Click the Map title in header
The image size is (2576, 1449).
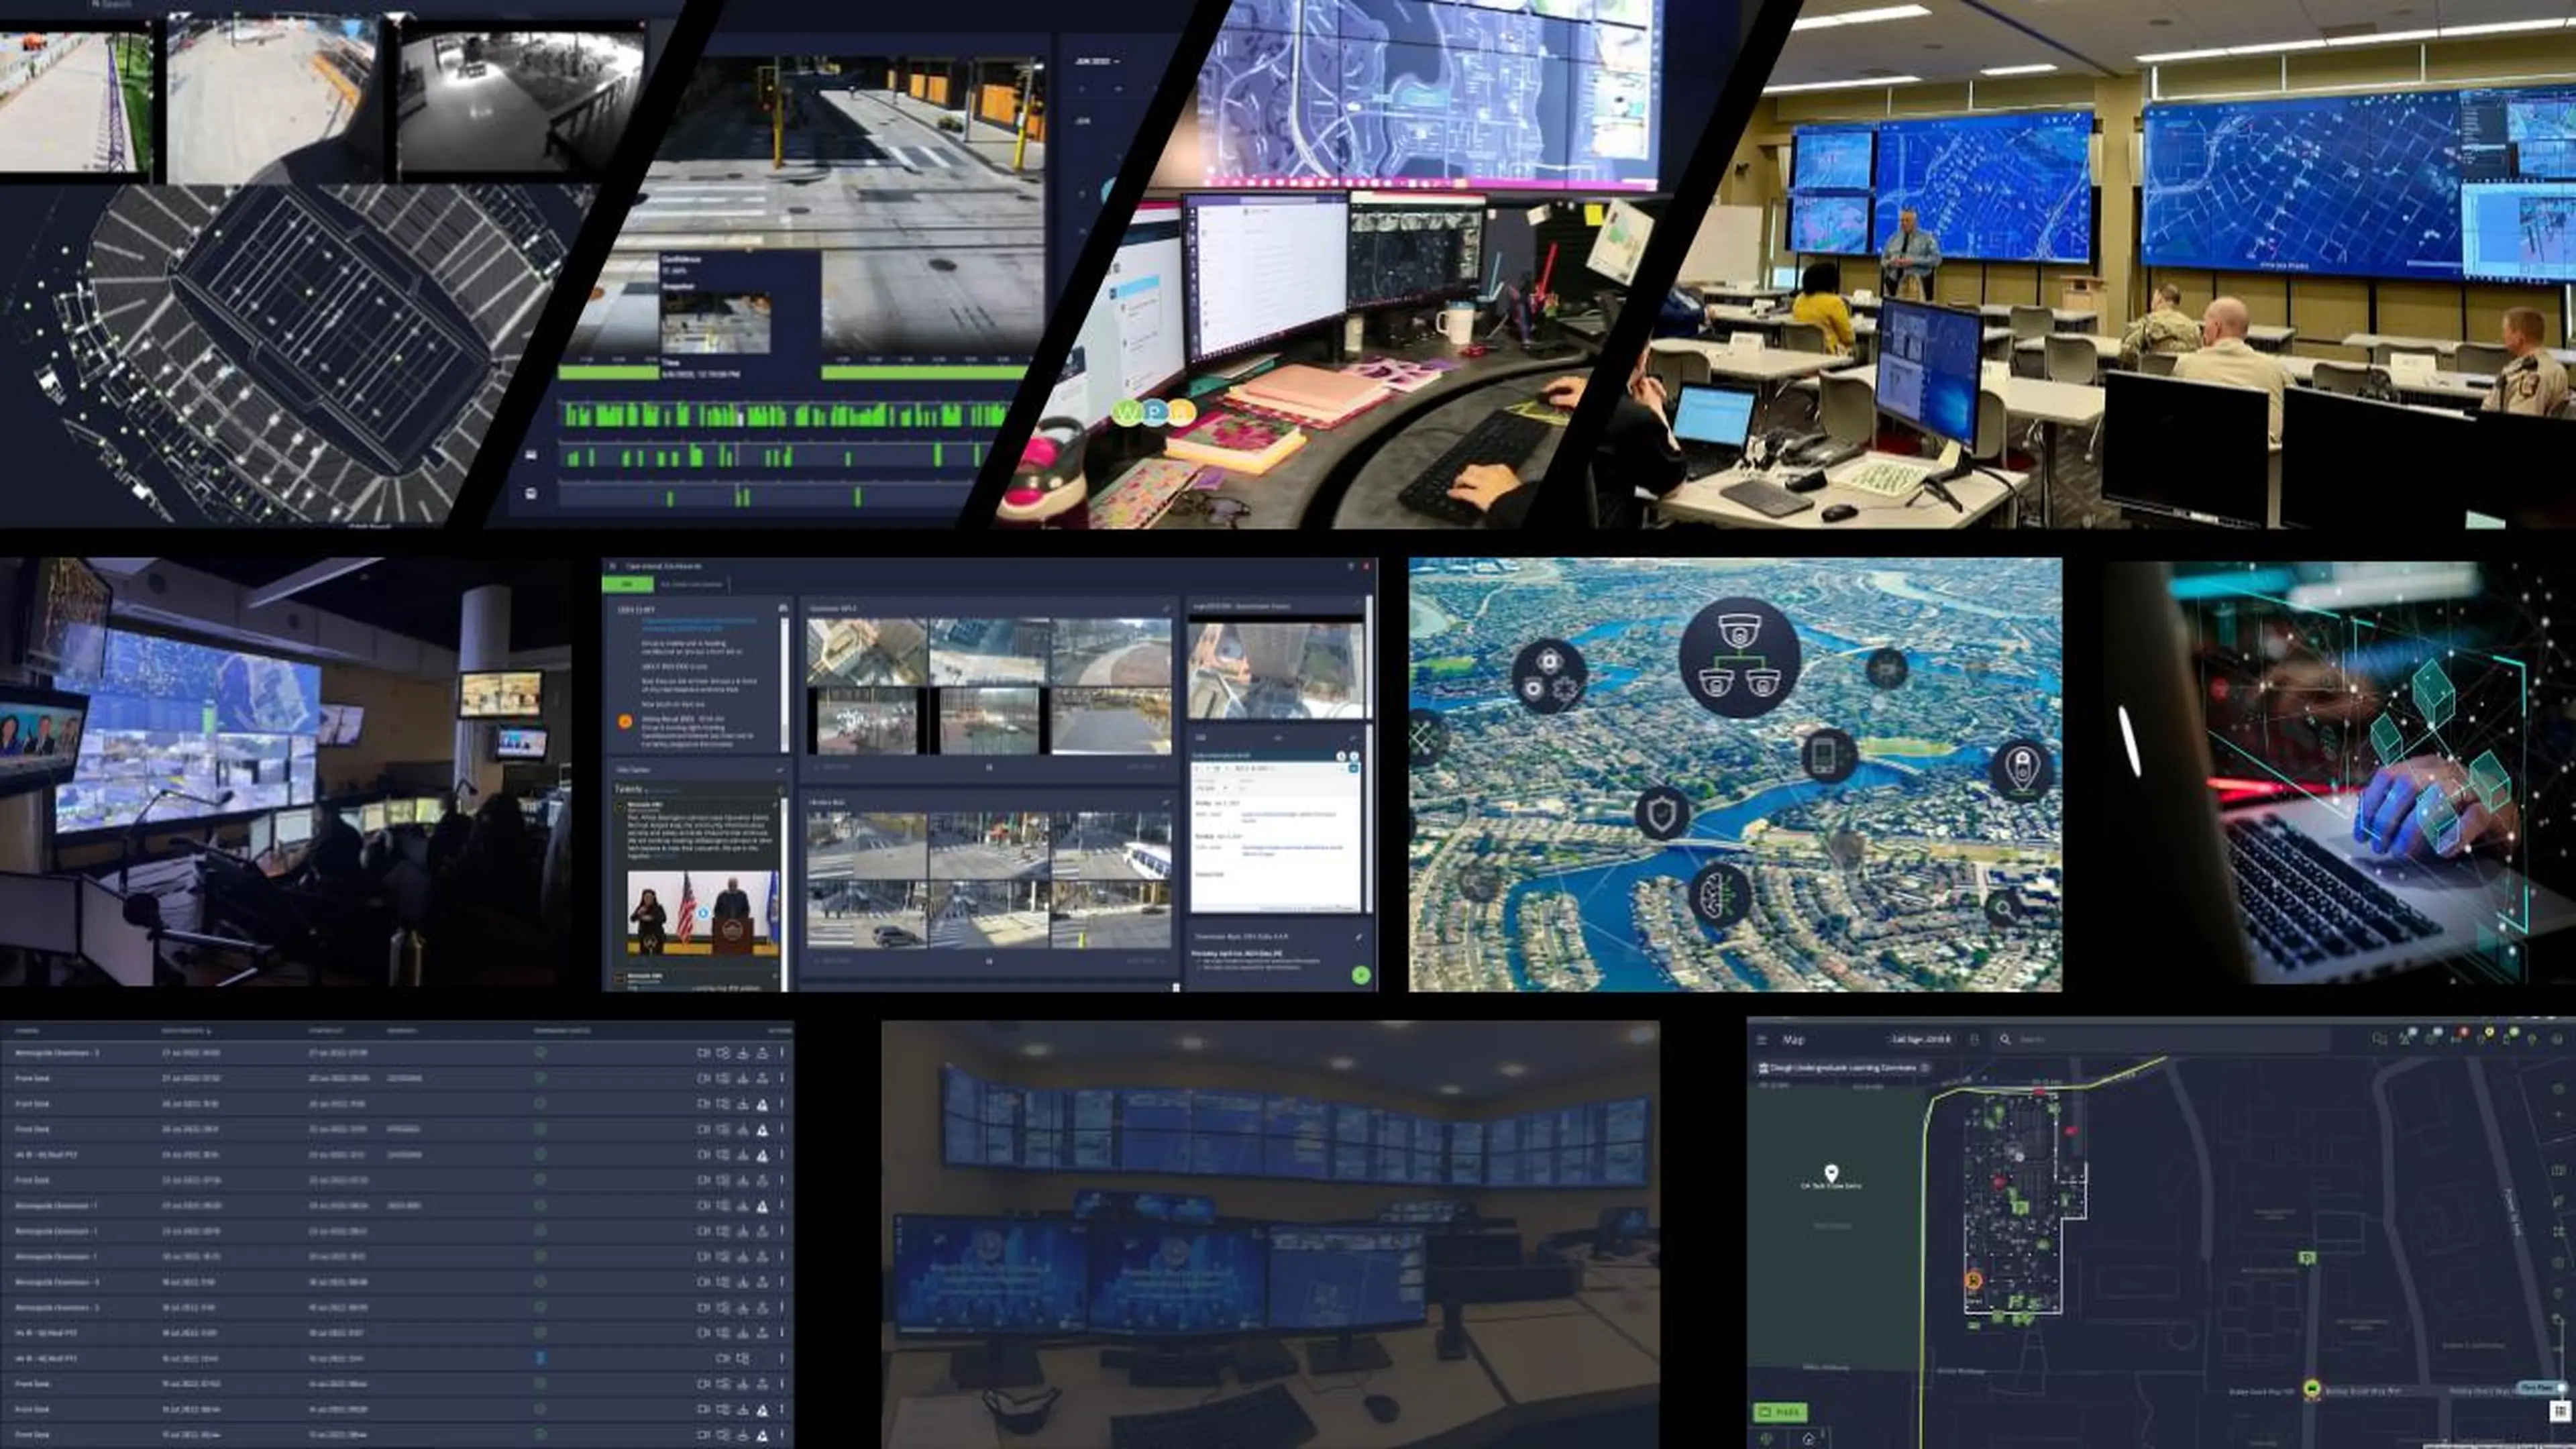point(1794,1040)
